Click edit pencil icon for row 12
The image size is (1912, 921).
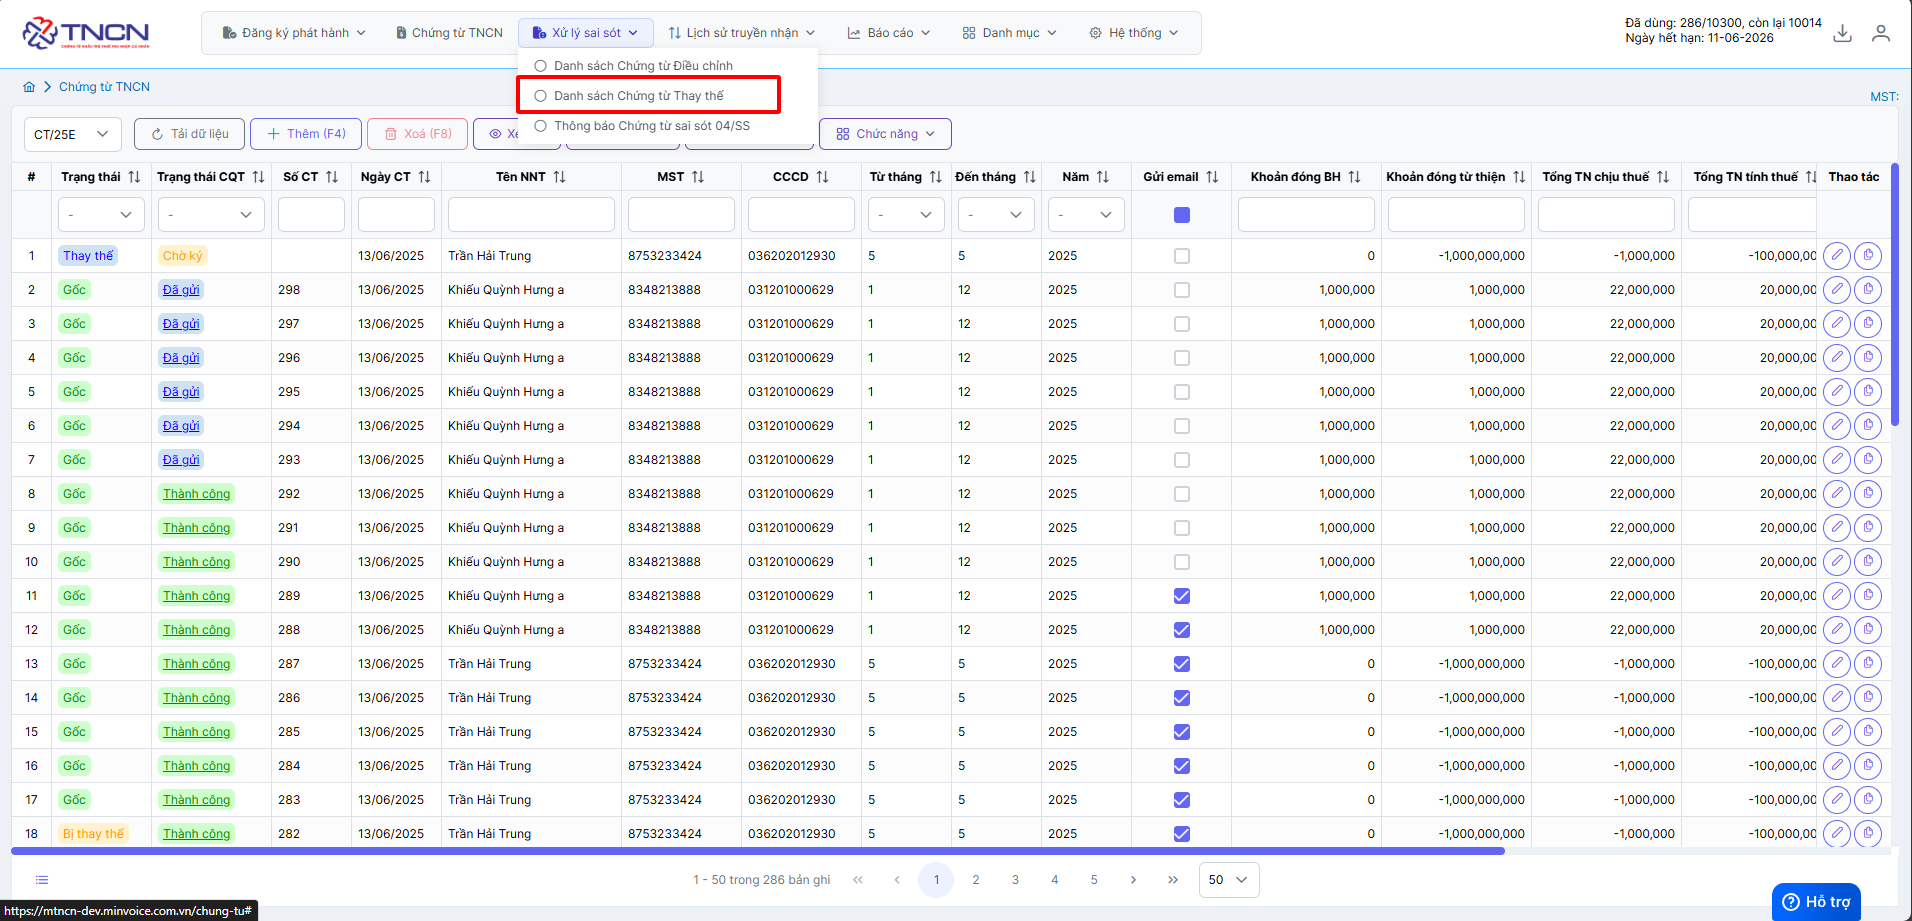tap(1837, 630)
